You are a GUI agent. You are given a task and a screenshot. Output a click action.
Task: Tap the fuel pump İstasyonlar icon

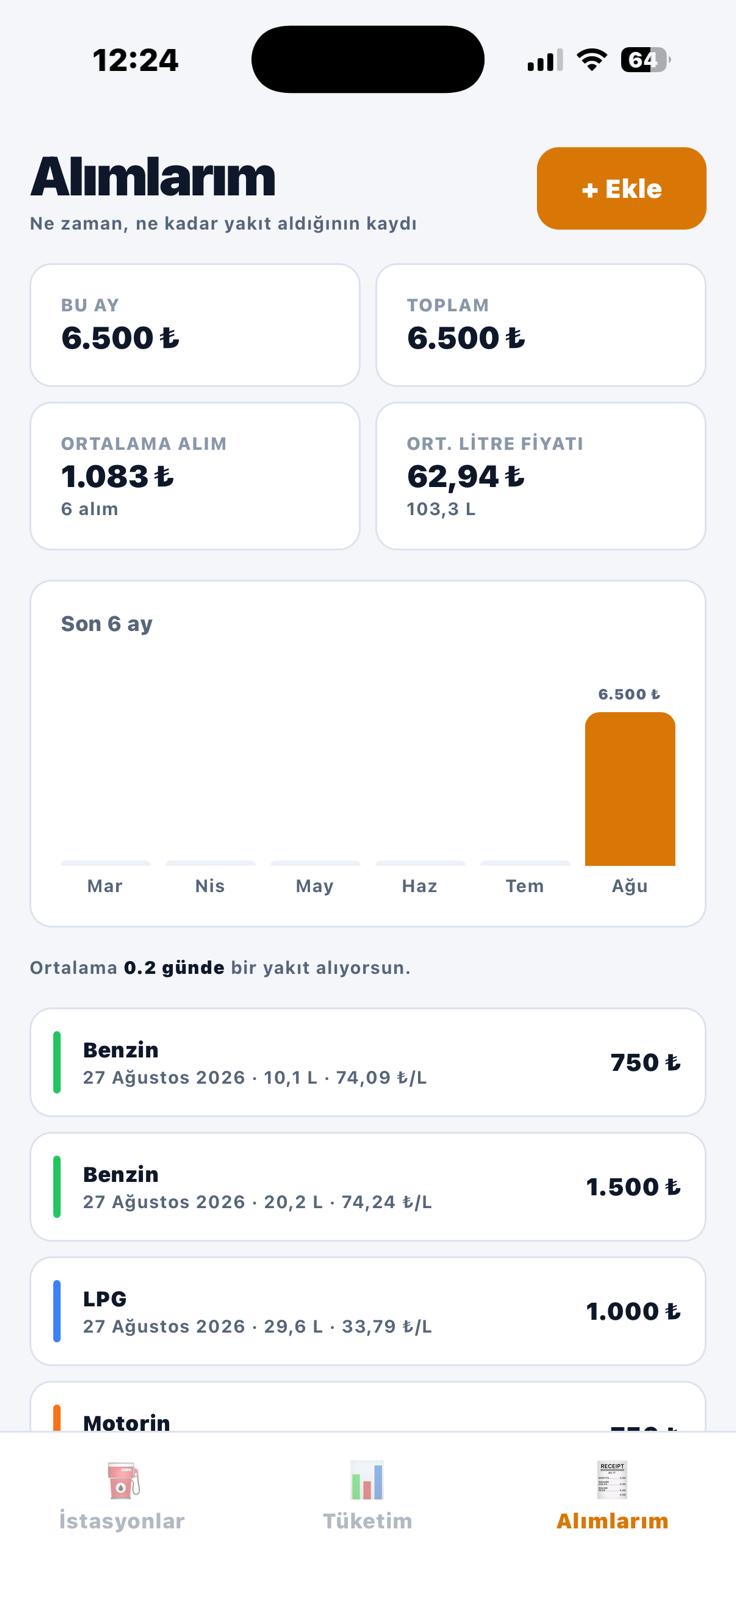coord(122,1481)
